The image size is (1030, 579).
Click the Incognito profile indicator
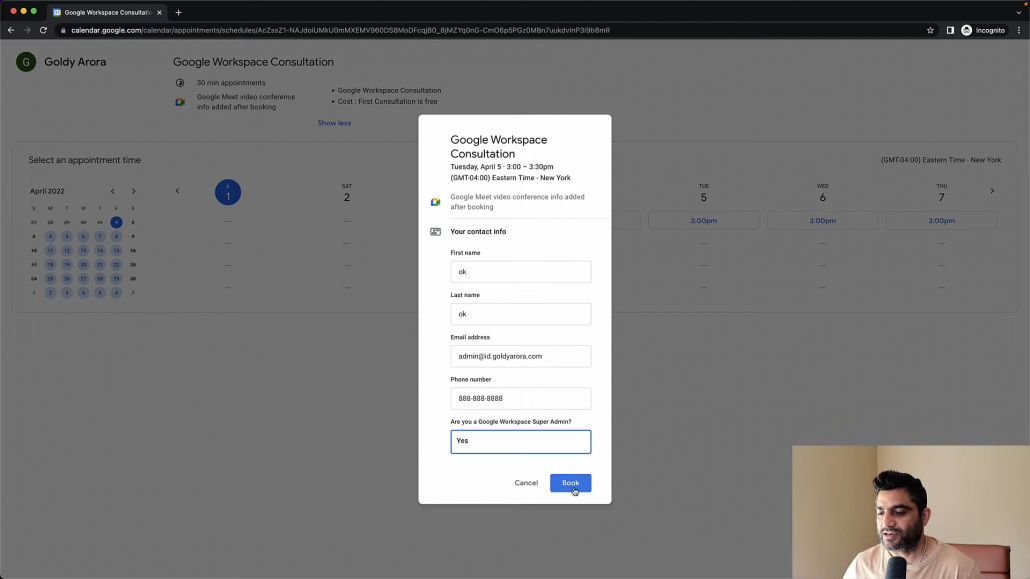point(983,30)
